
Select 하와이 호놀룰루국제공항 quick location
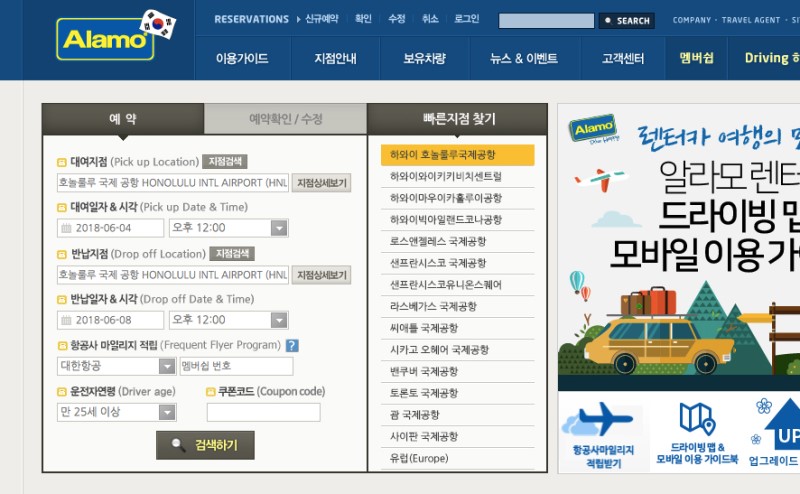tap(458, 155)
